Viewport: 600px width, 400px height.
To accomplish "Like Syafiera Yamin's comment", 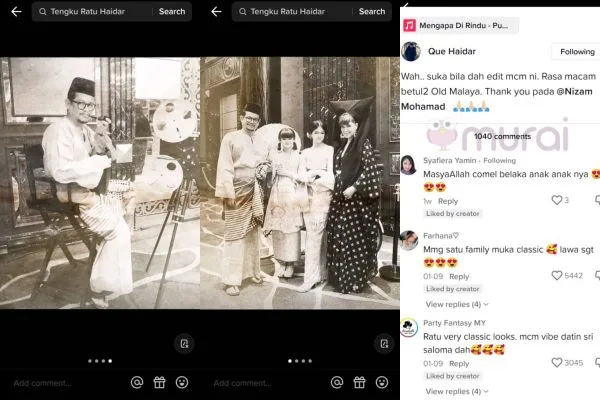I will tap(557, 200).
